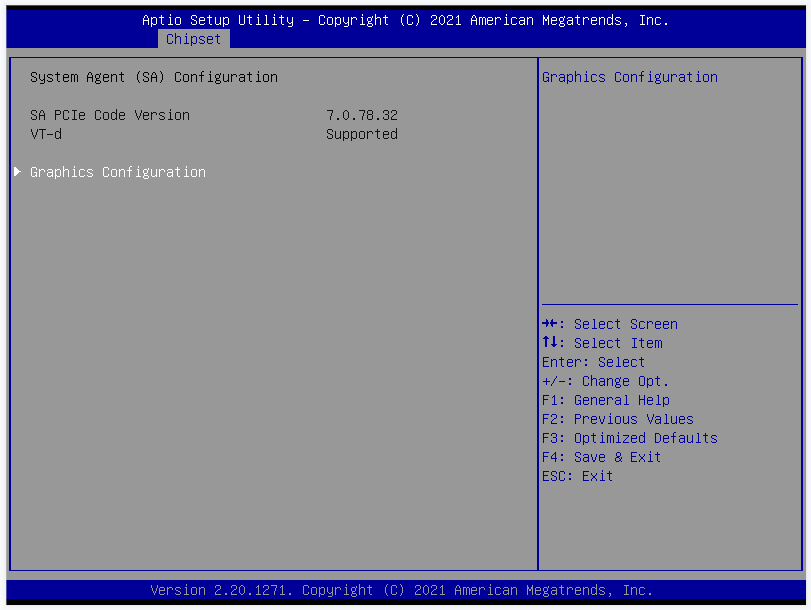The width and height of the screenshot is (811, 610).
Task: Click the System Agent (SA) Configuration heading
Action: point(154,77)
